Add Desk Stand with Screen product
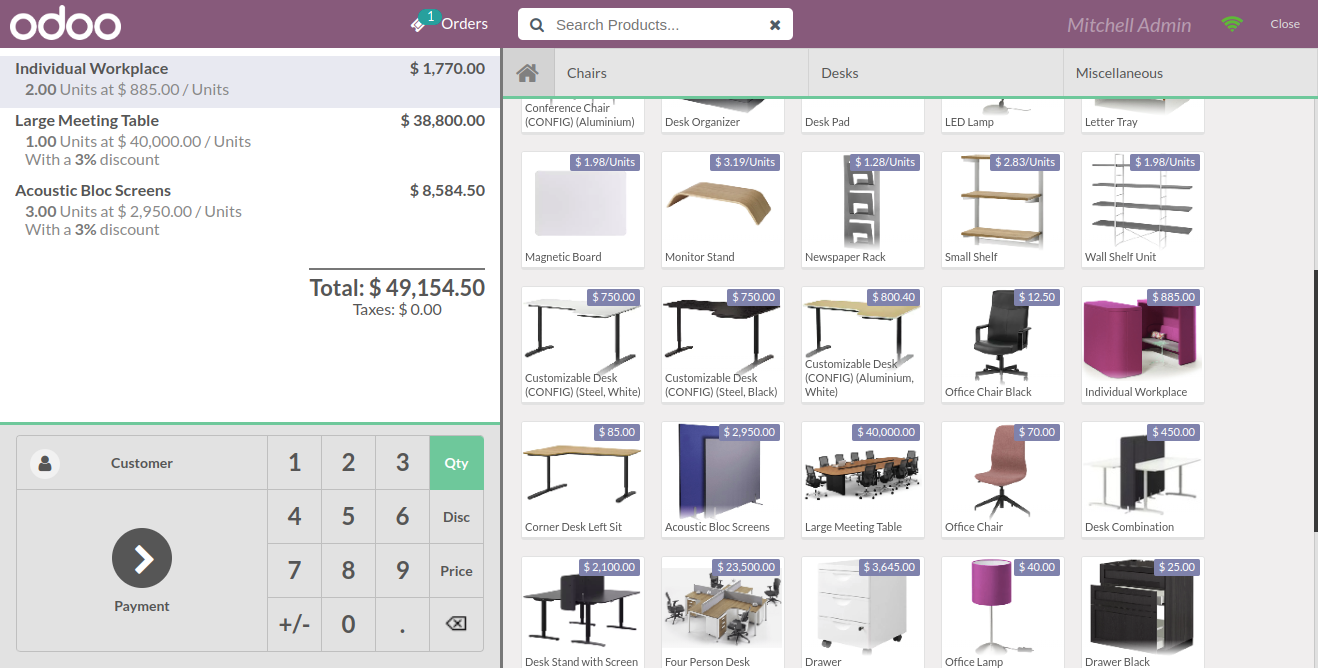This screenshot has height=668, width=1318. coord(583,612)
